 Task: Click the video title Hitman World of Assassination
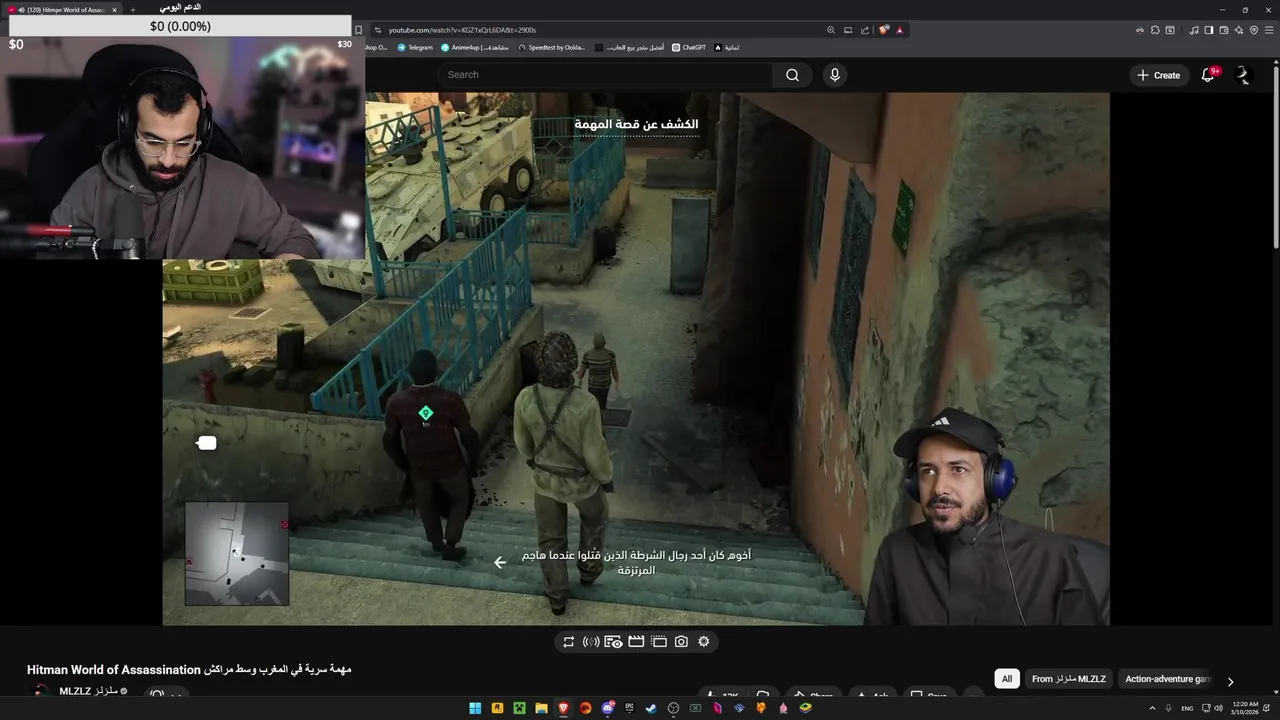coord(189,669)
